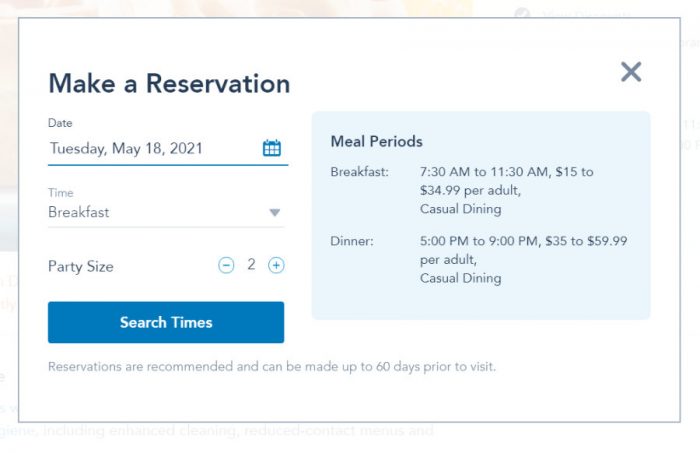Close the Make a Reservation dialog
700x453 pixels.
[630, 71]
